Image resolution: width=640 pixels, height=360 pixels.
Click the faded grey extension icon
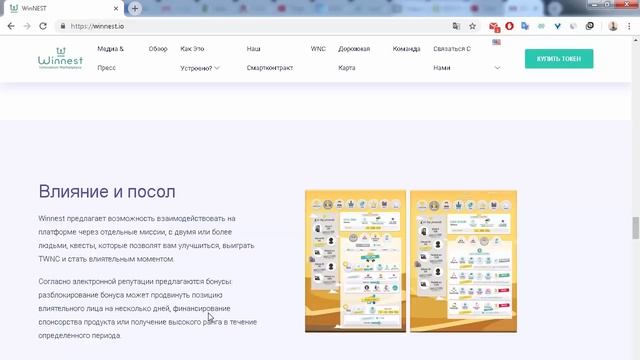(x=573, y=26)
